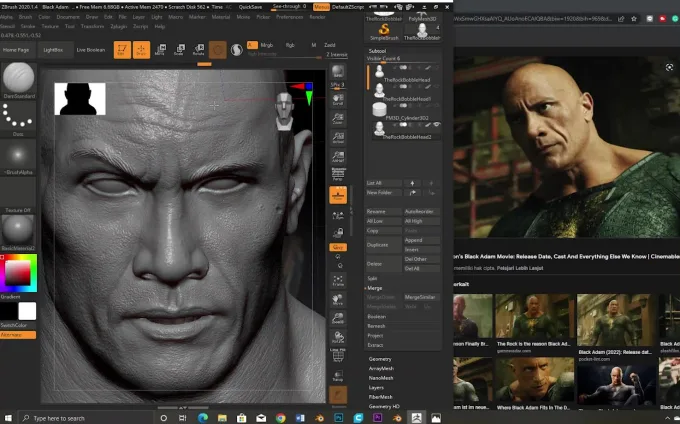Viewport: 680px width, 424px height.
Task: Click the MergeSimilar button
Action: coord(421,297)
